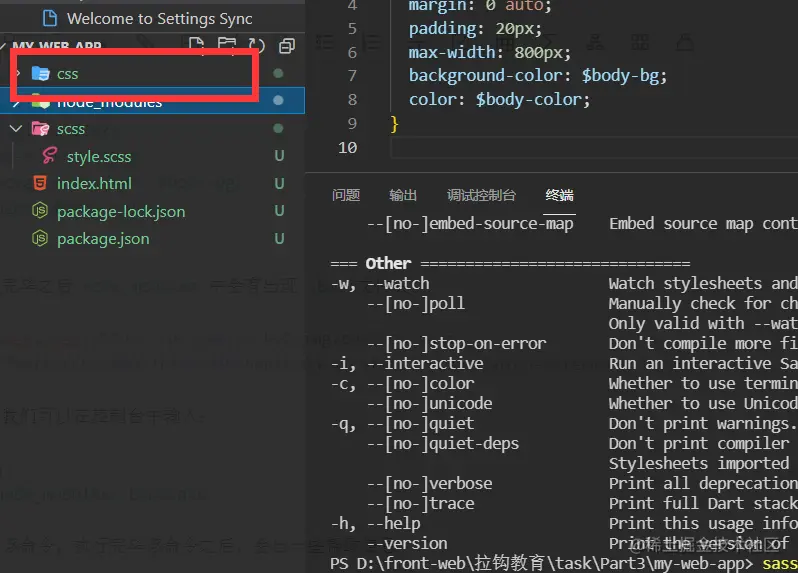The width and height of the screenshot is (798, 573).
Task: Click the --watch option in terminal output
Action: pos(398,283)
